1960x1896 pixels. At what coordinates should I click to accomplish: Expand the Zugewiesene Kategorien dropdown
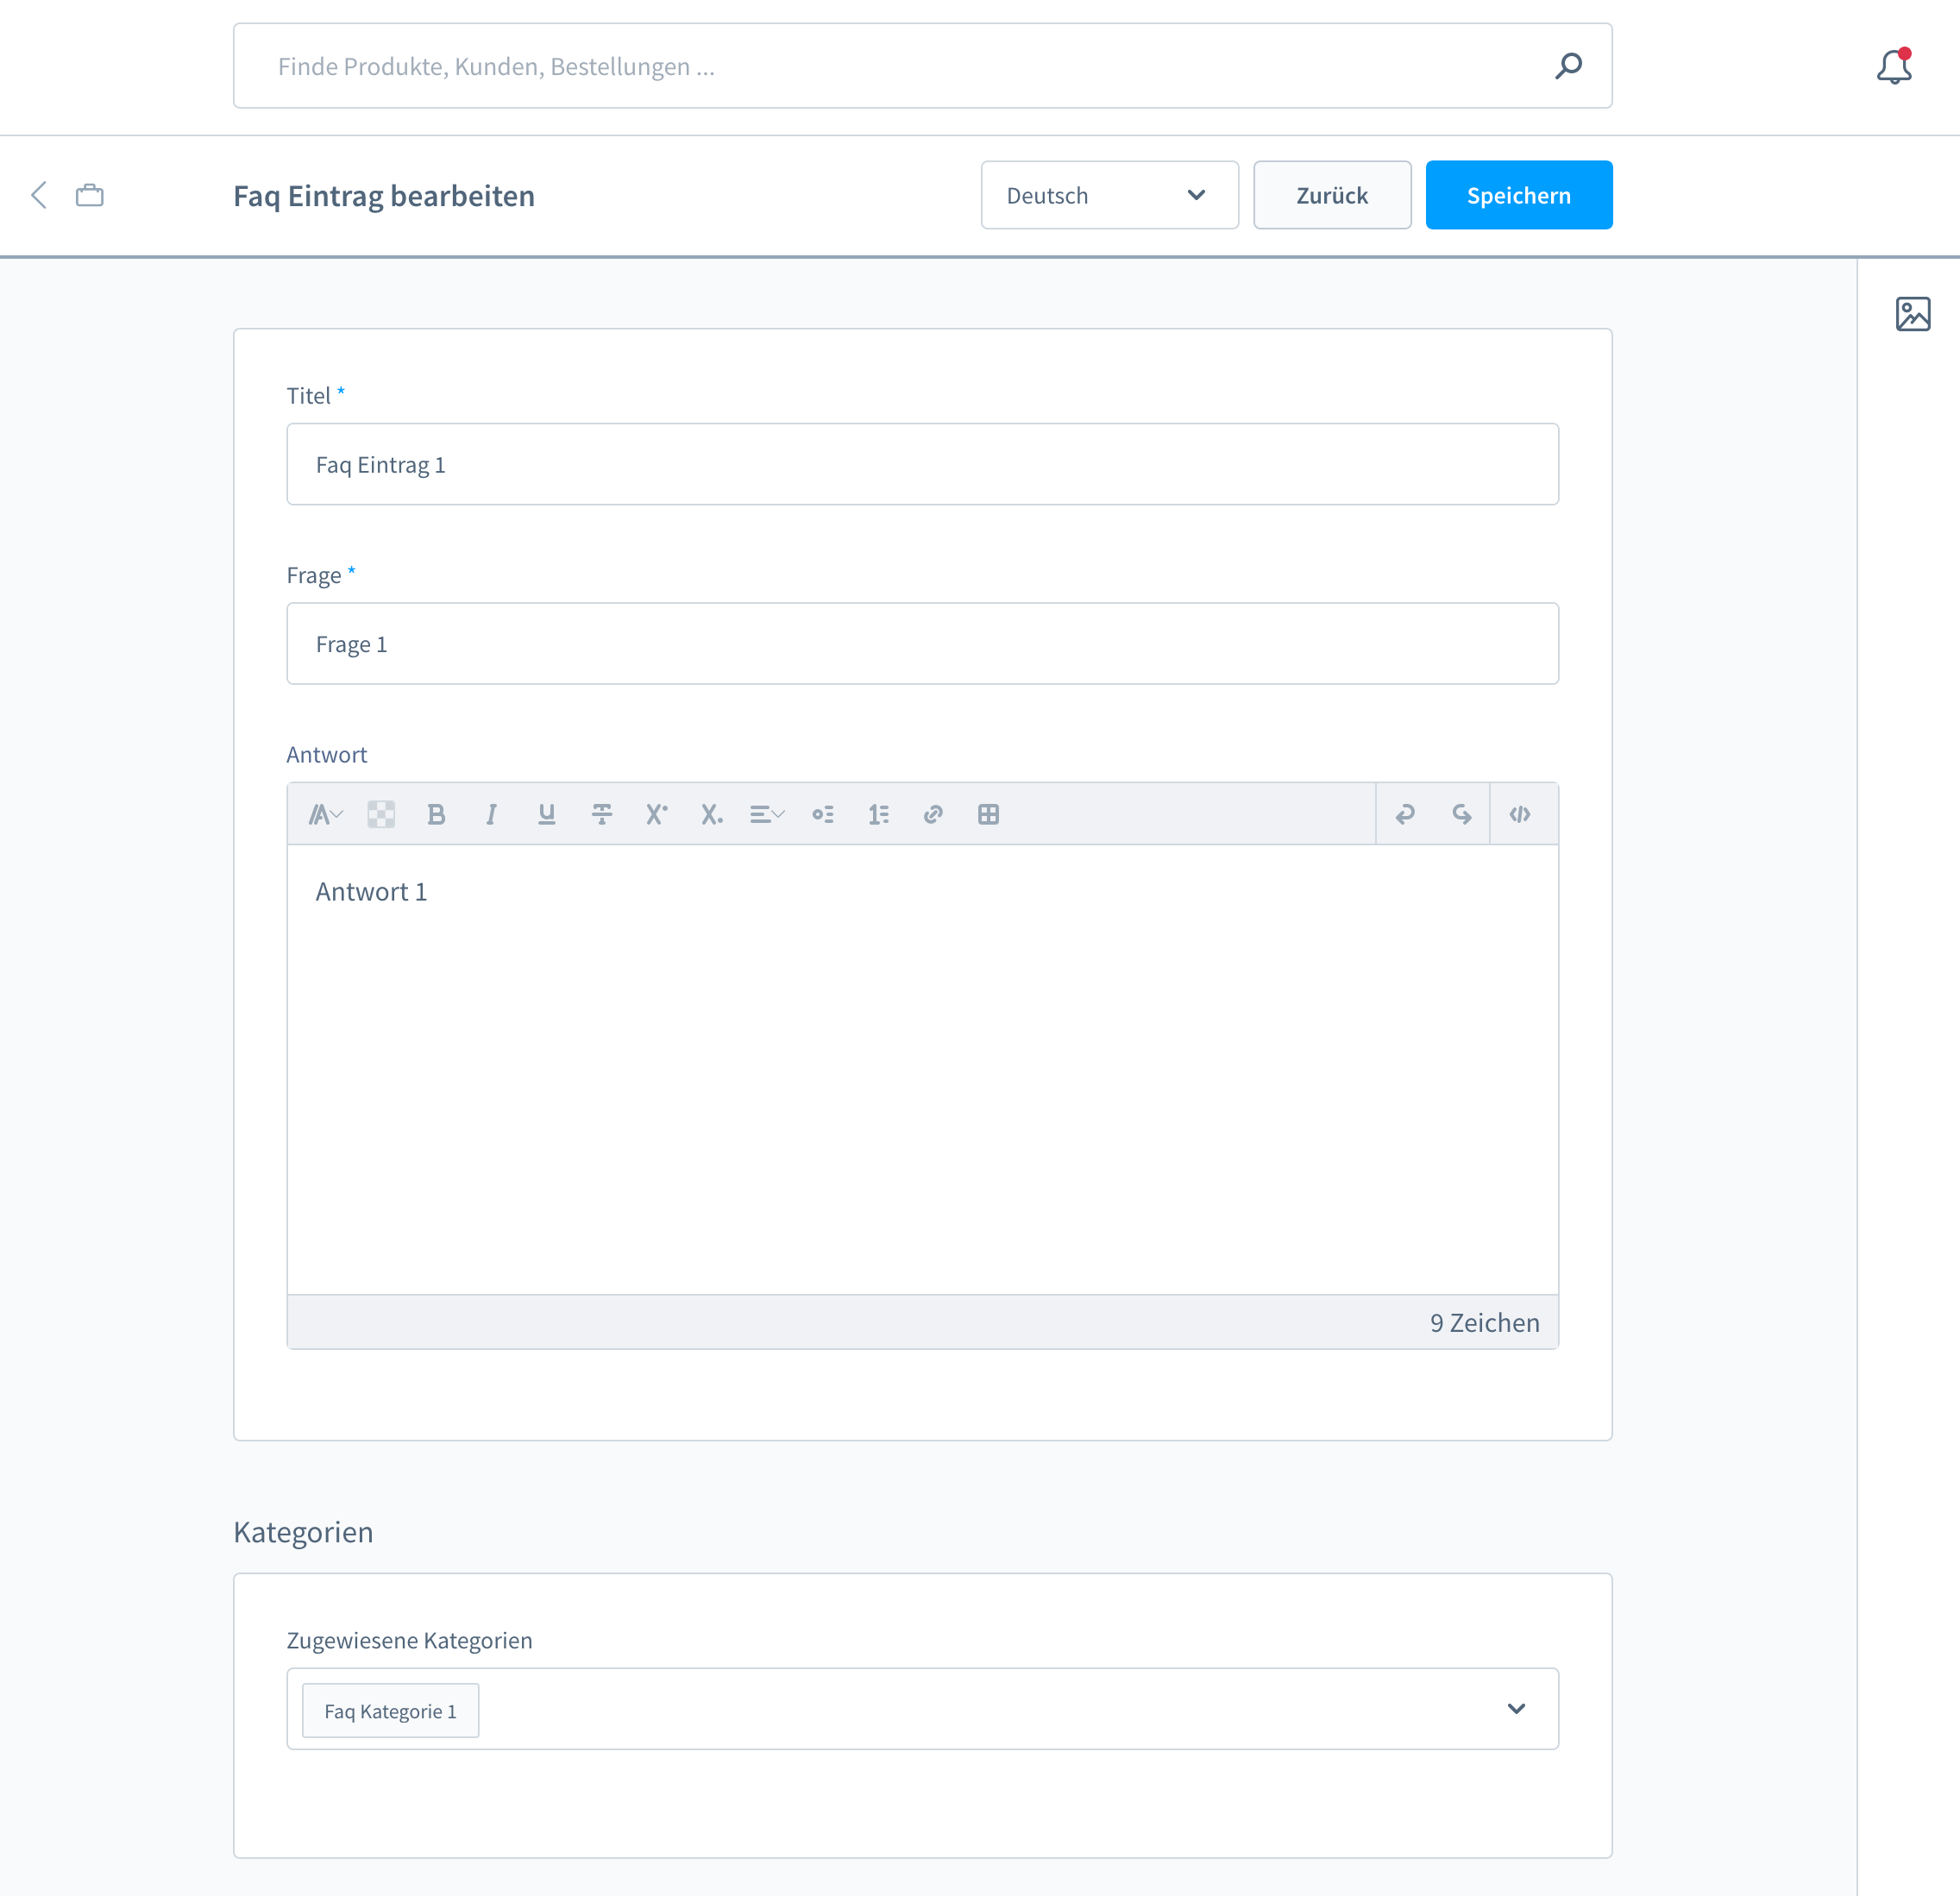coord(1516,1709)
